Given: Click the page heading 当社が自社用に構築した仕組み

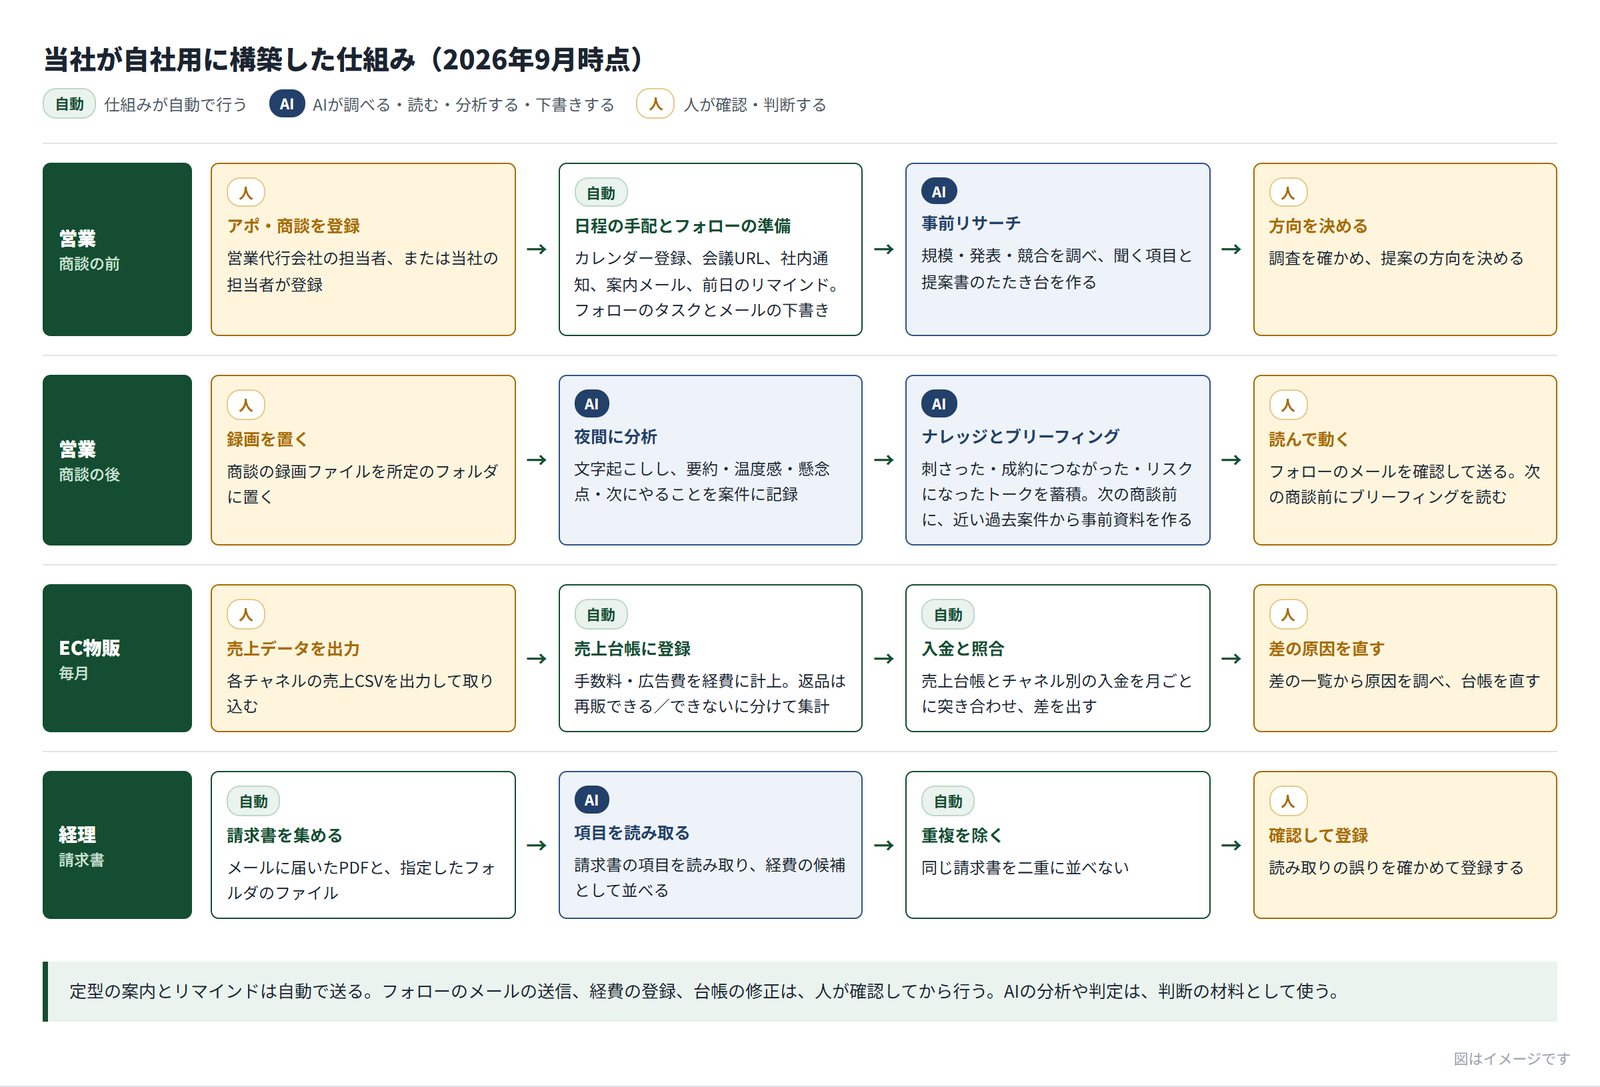Looking at the screenshot, I should (347, 59).
